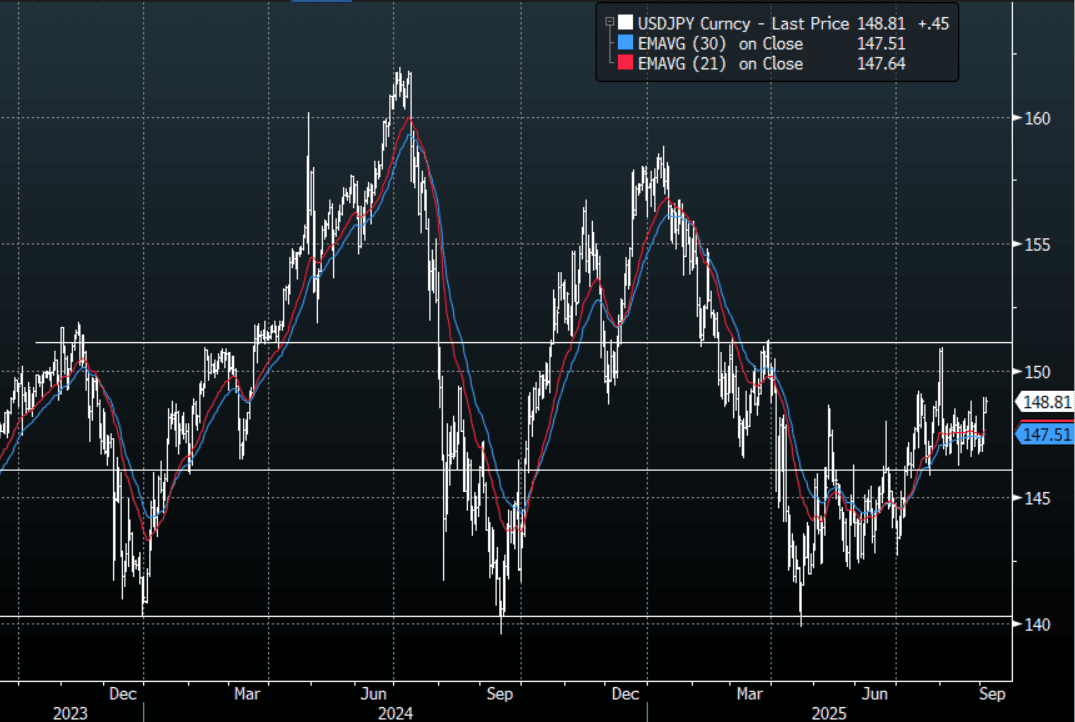1075x722 pixels.
Task: Click the 140 y-axis price label
Action: tap(1037, 625)
